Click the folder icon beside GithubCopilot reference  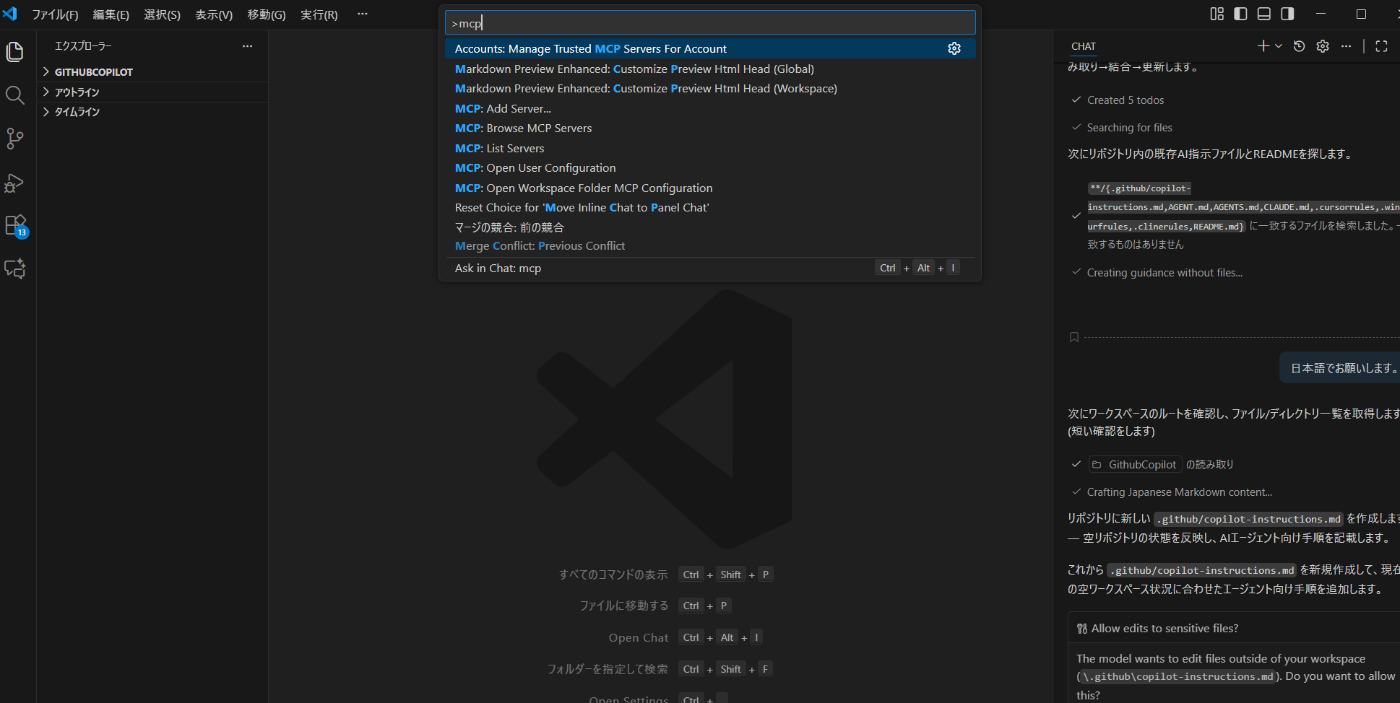pyautogui.click(x=1096, y=465)
